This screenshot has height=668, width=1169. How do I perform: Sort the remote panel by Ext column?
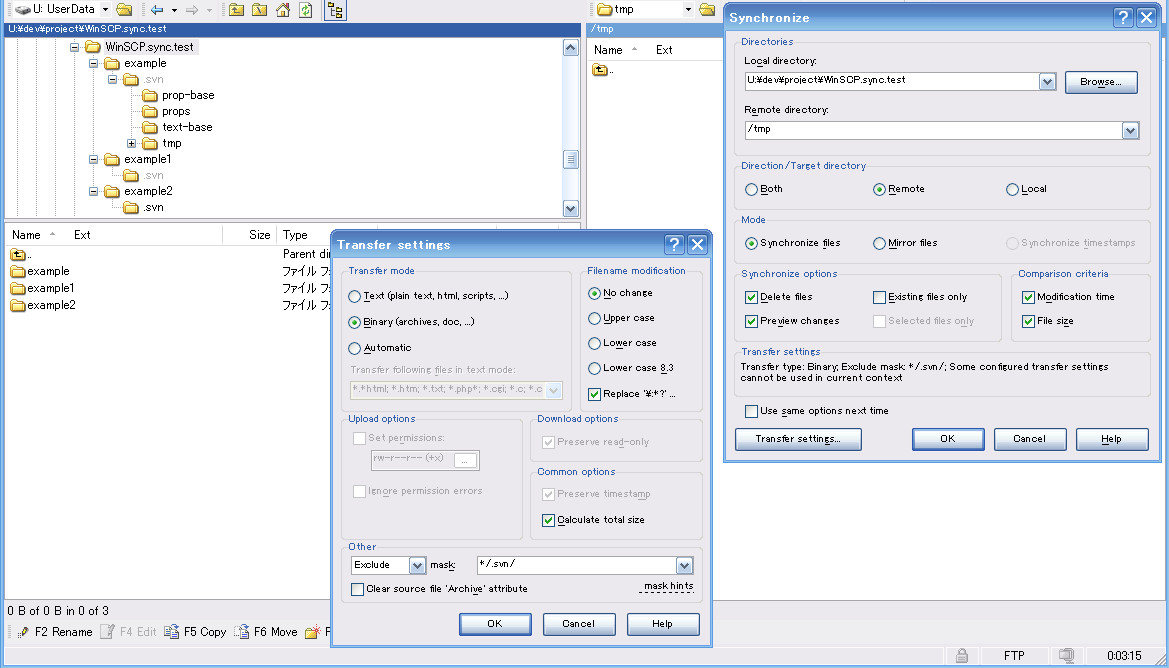664,50
